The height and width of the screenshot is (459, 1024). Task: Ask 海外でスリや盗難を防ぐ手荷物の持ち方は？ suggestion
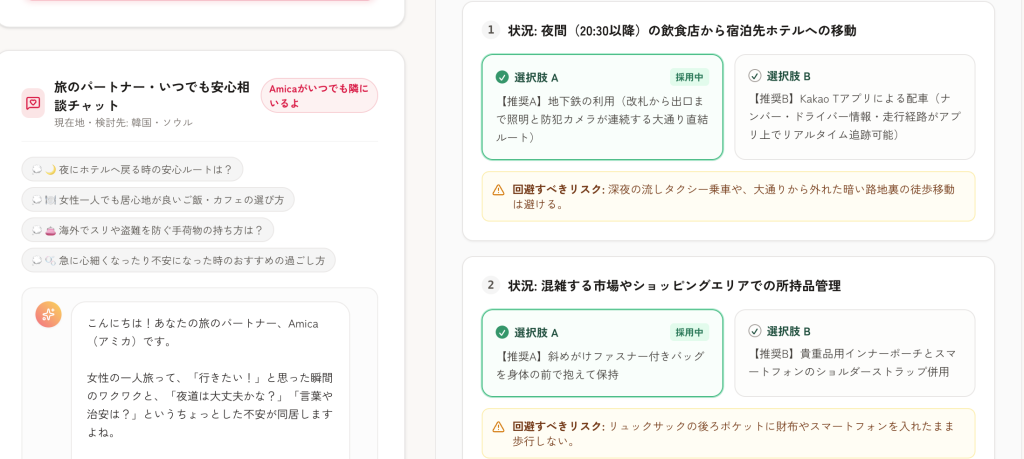[x=148, y=230]
